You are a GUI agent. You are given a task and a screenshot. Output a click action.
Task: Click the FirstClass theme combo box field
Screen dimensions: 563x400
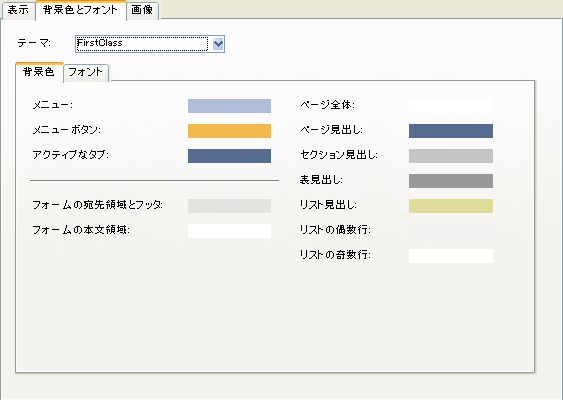[x=150, y=44]
